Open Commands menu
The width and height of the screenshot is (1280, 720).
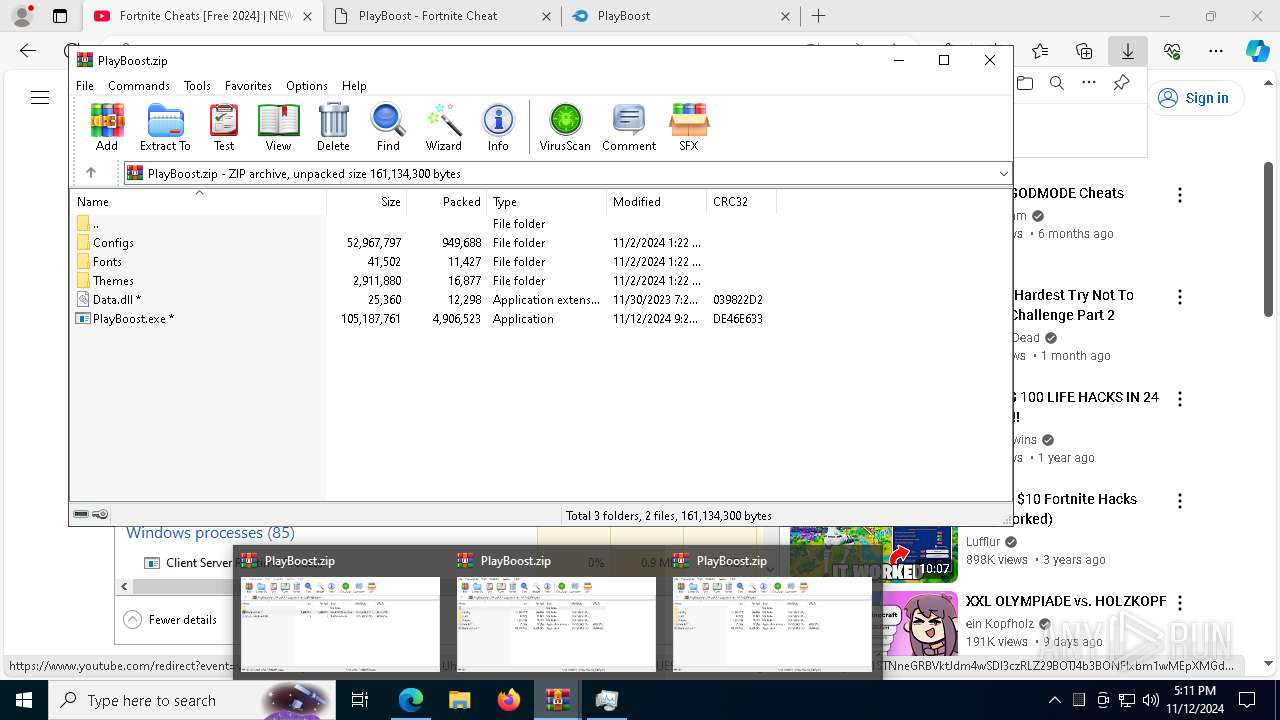pos(139,86)
